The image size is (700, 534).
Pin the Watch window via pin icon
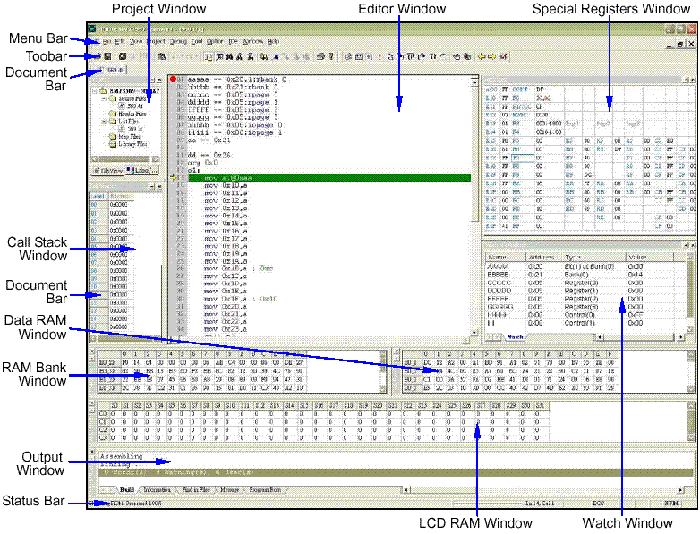point(687,245)
